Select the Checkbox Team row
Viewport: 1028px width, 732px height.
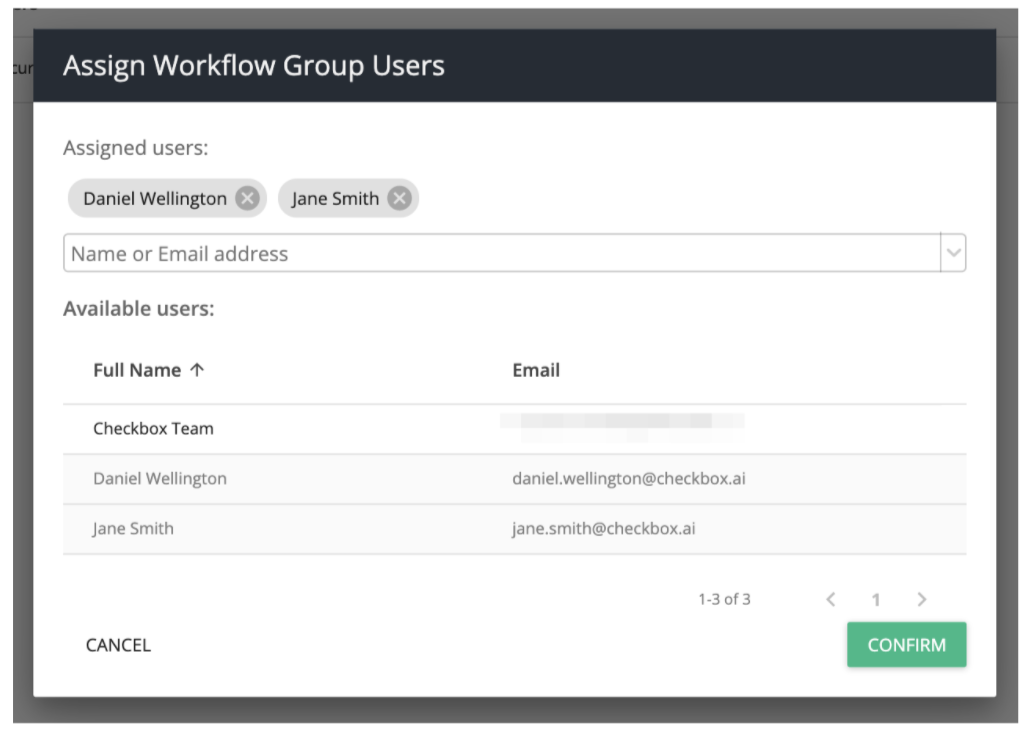[515, 429]
